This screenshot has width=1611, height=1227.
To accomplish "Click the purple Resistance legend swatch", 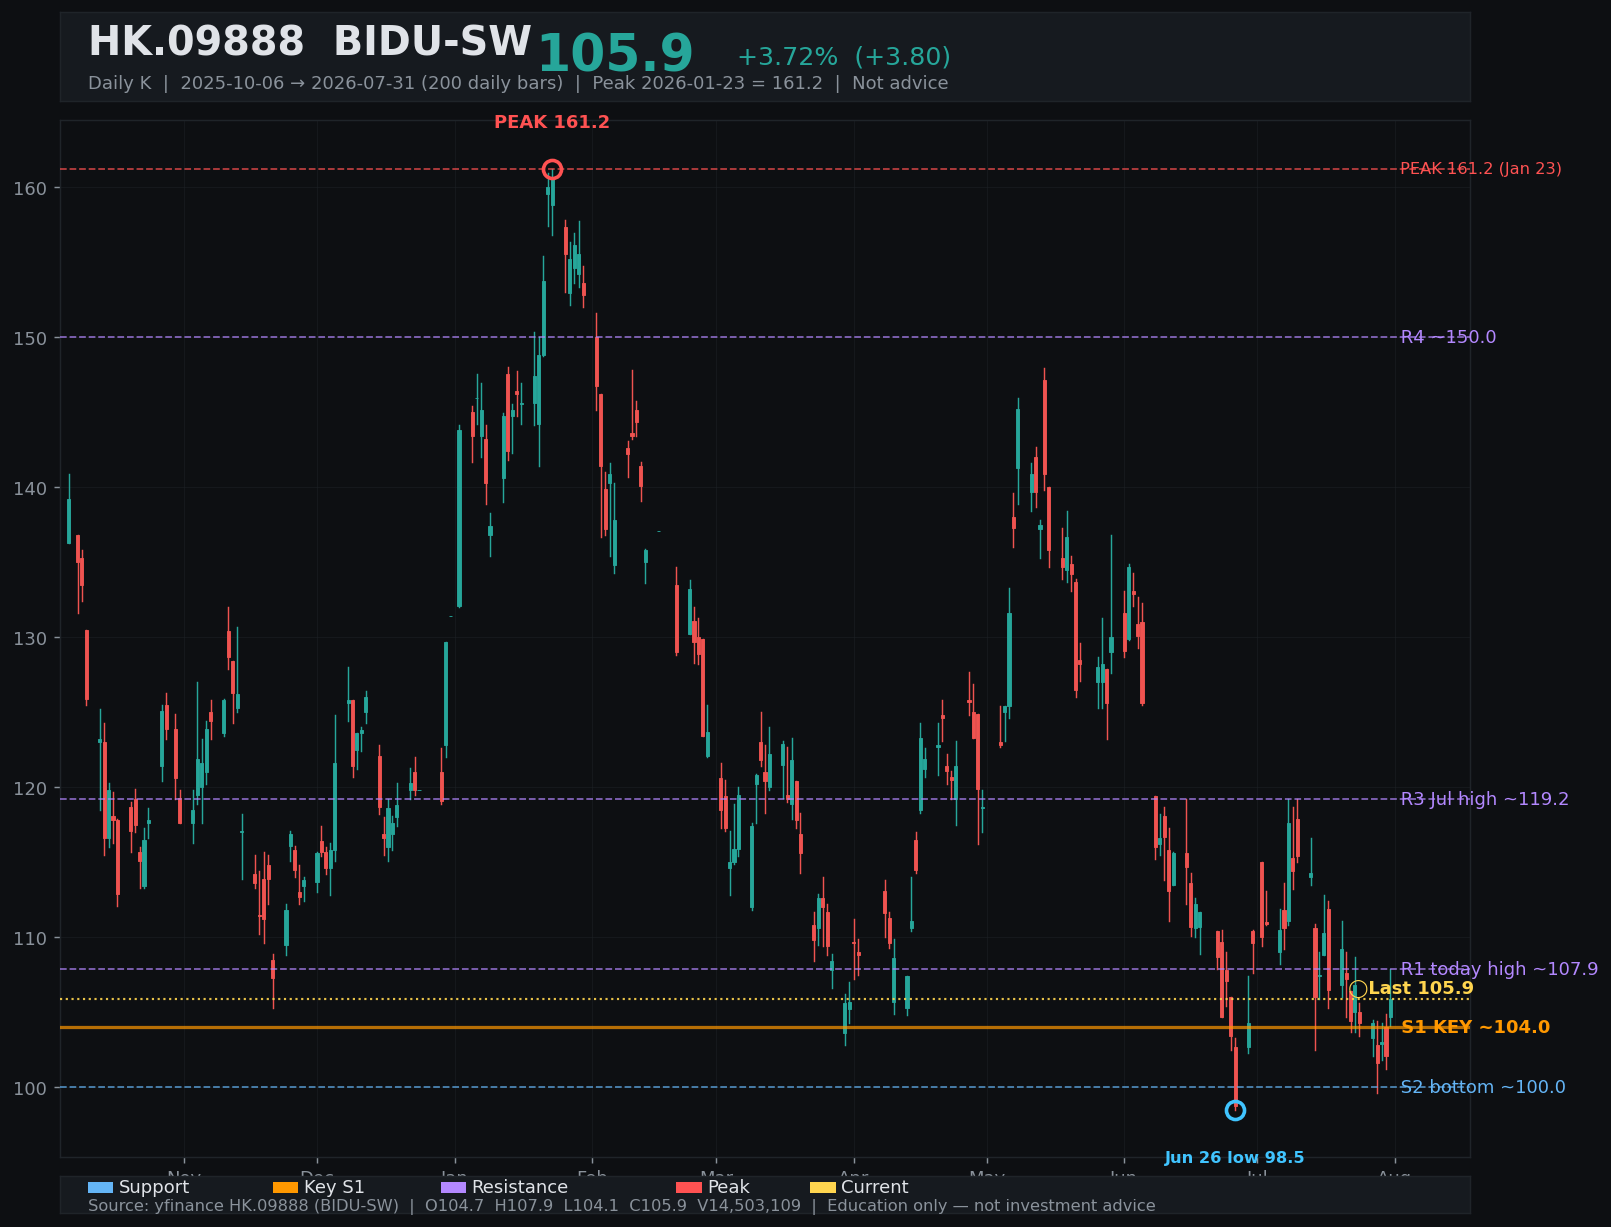I will pos(453,1187).
